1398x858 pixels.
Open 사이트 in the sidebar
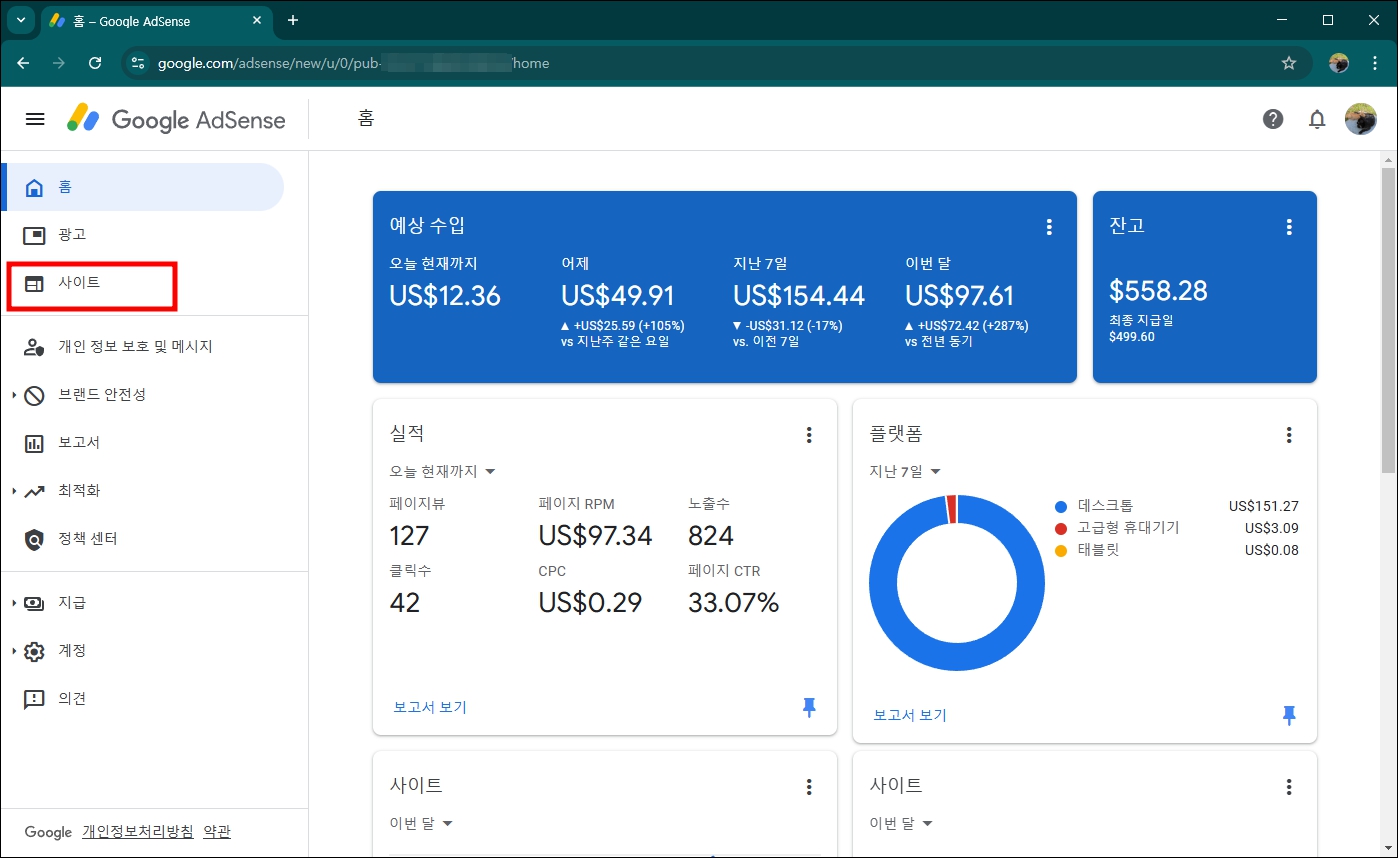[143, 283]
